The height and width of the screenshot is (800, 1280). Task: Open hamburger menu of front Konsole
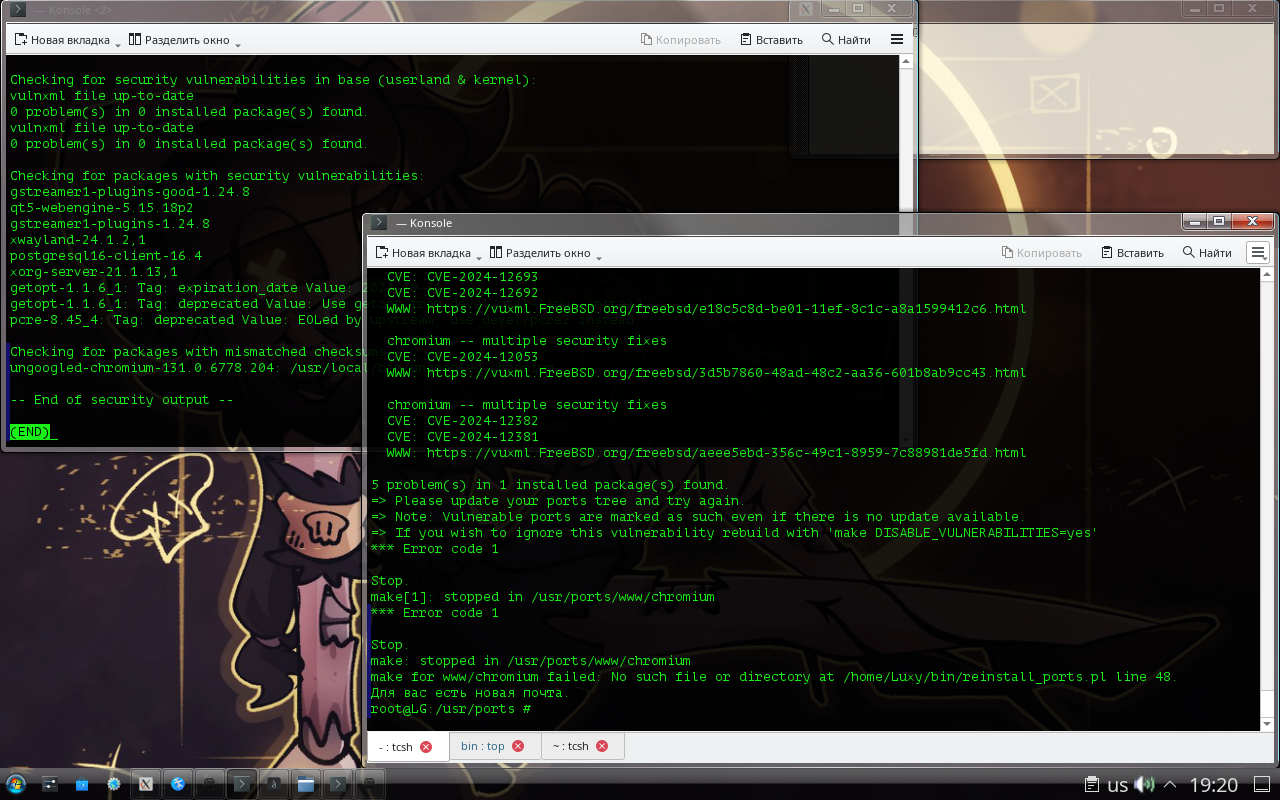point(1258,252)
